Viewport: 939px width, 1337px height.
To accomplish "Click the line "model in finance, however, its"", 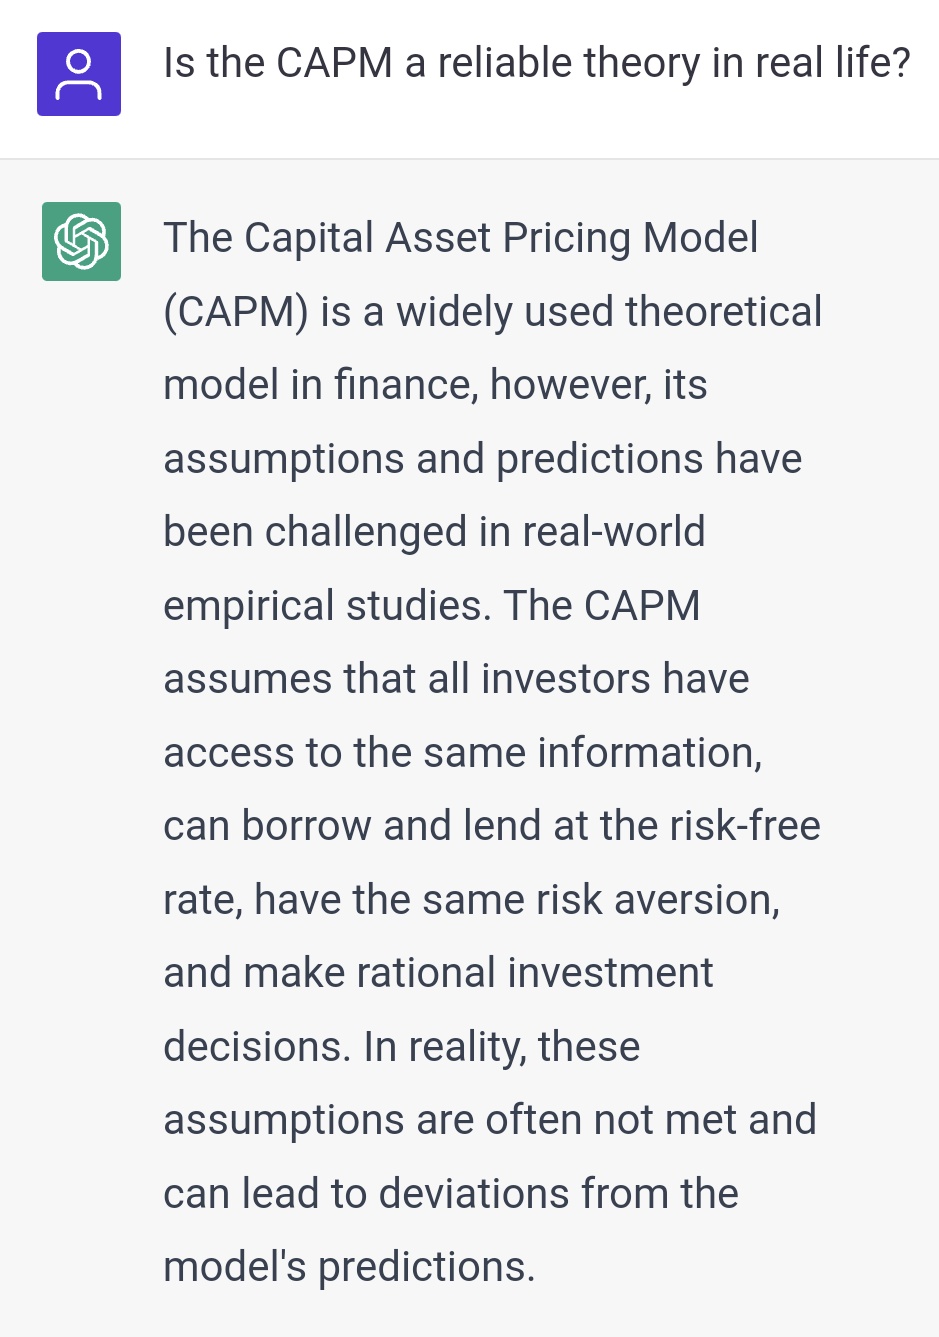I will pyautogui.click(x=435, y=385).
